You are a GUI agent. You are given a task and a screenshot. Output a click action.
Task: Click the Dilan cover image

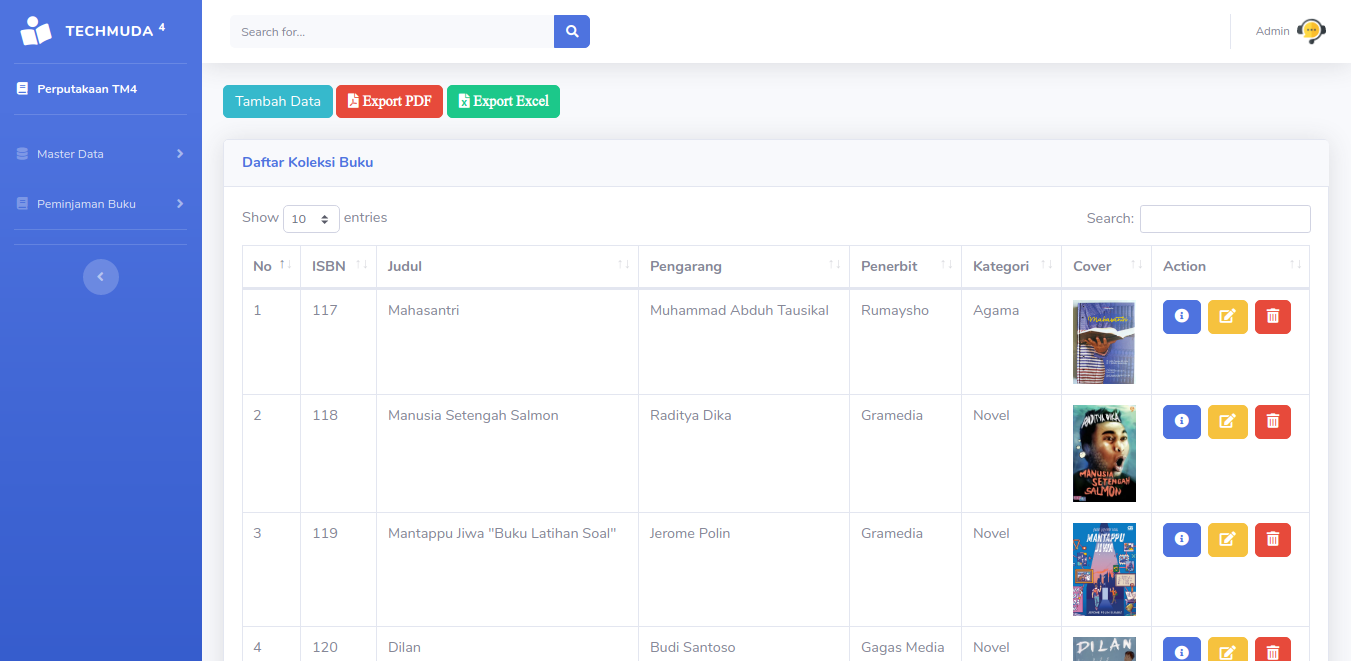[1104, 649]
